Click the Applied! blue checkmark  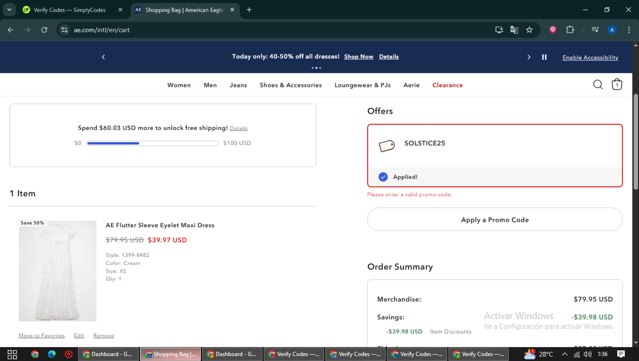[x=383, y=177]
